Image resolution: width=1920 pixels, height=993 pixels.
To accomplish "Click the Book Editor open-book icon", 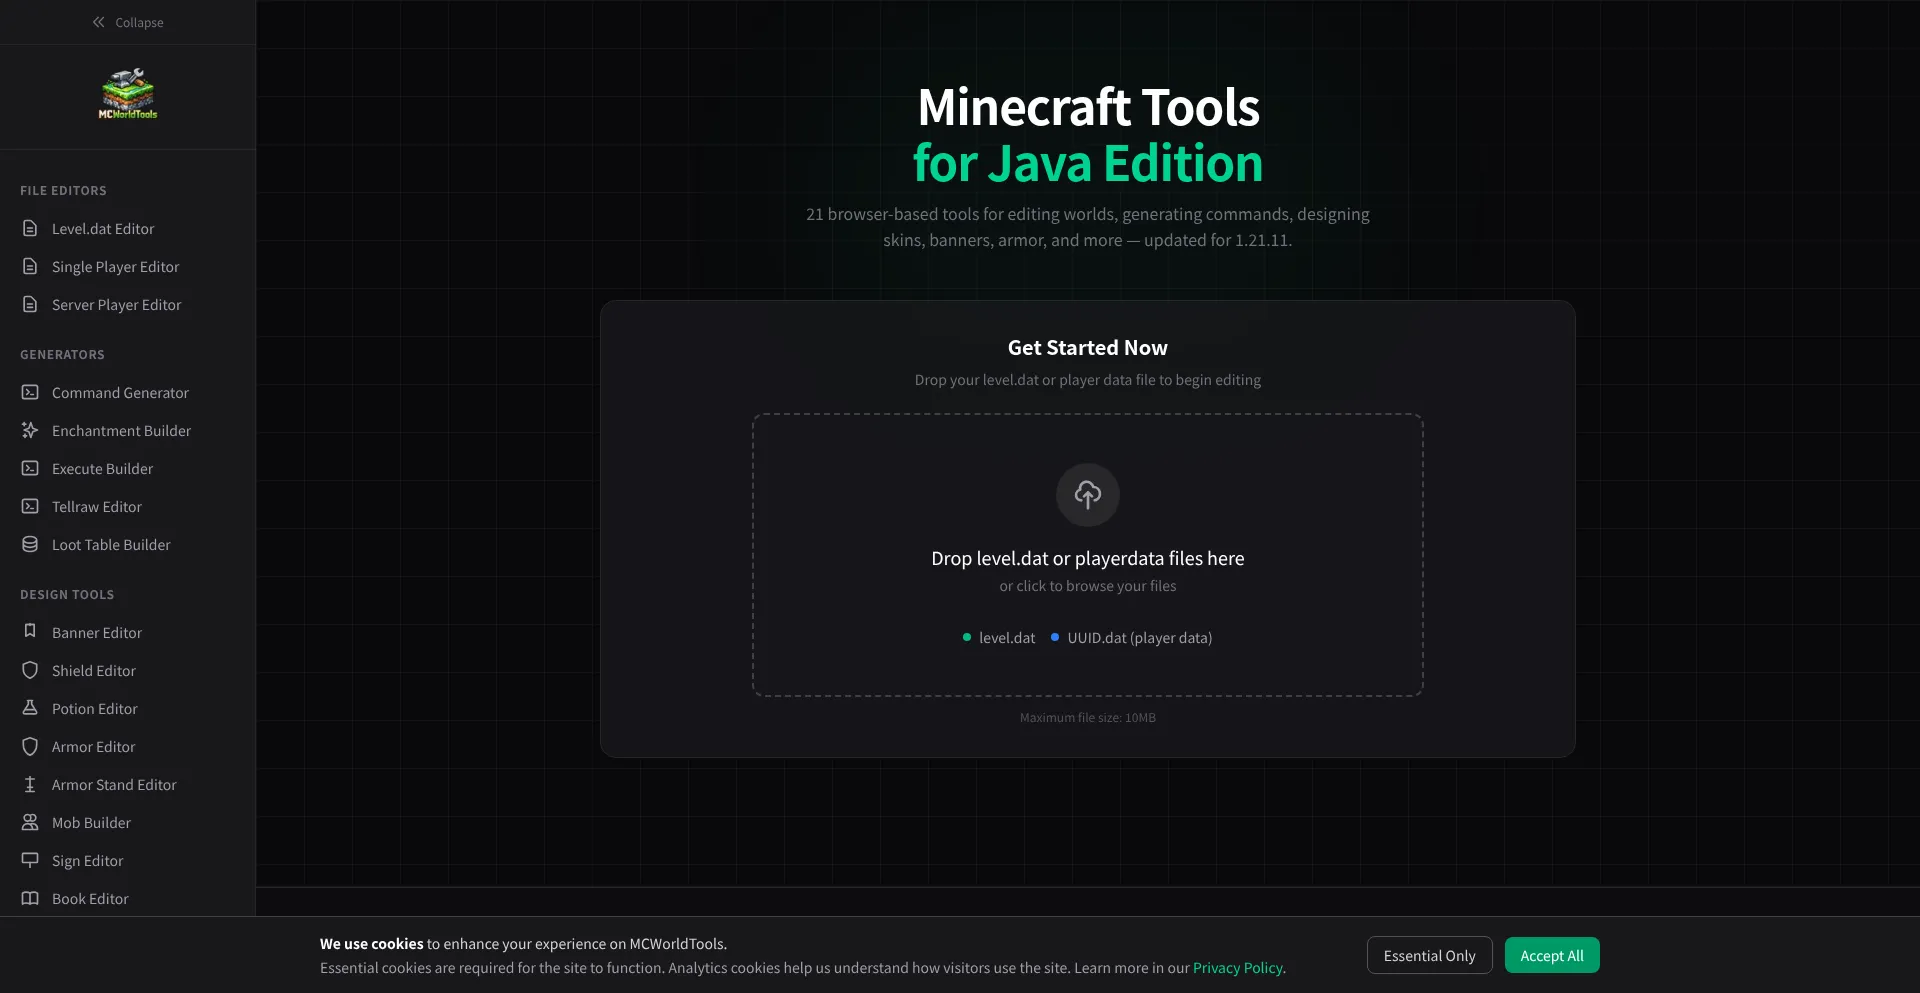I will pyautogui.click(x=30, y=898).
